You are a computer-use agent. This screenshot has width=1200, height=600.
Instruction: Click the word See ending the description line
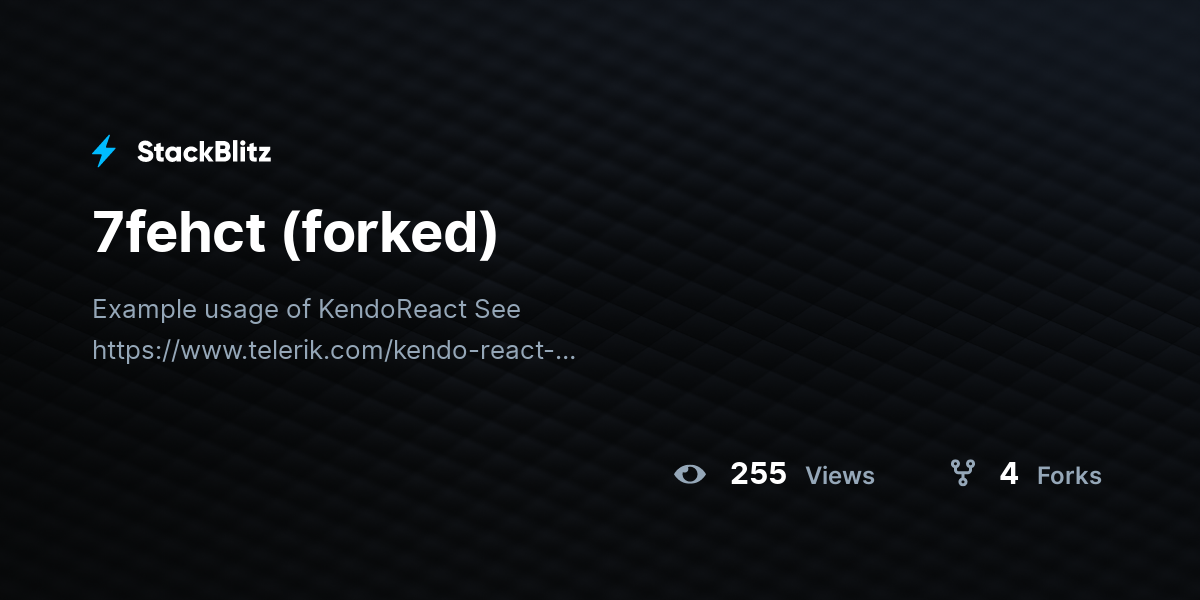pos(498,309)
